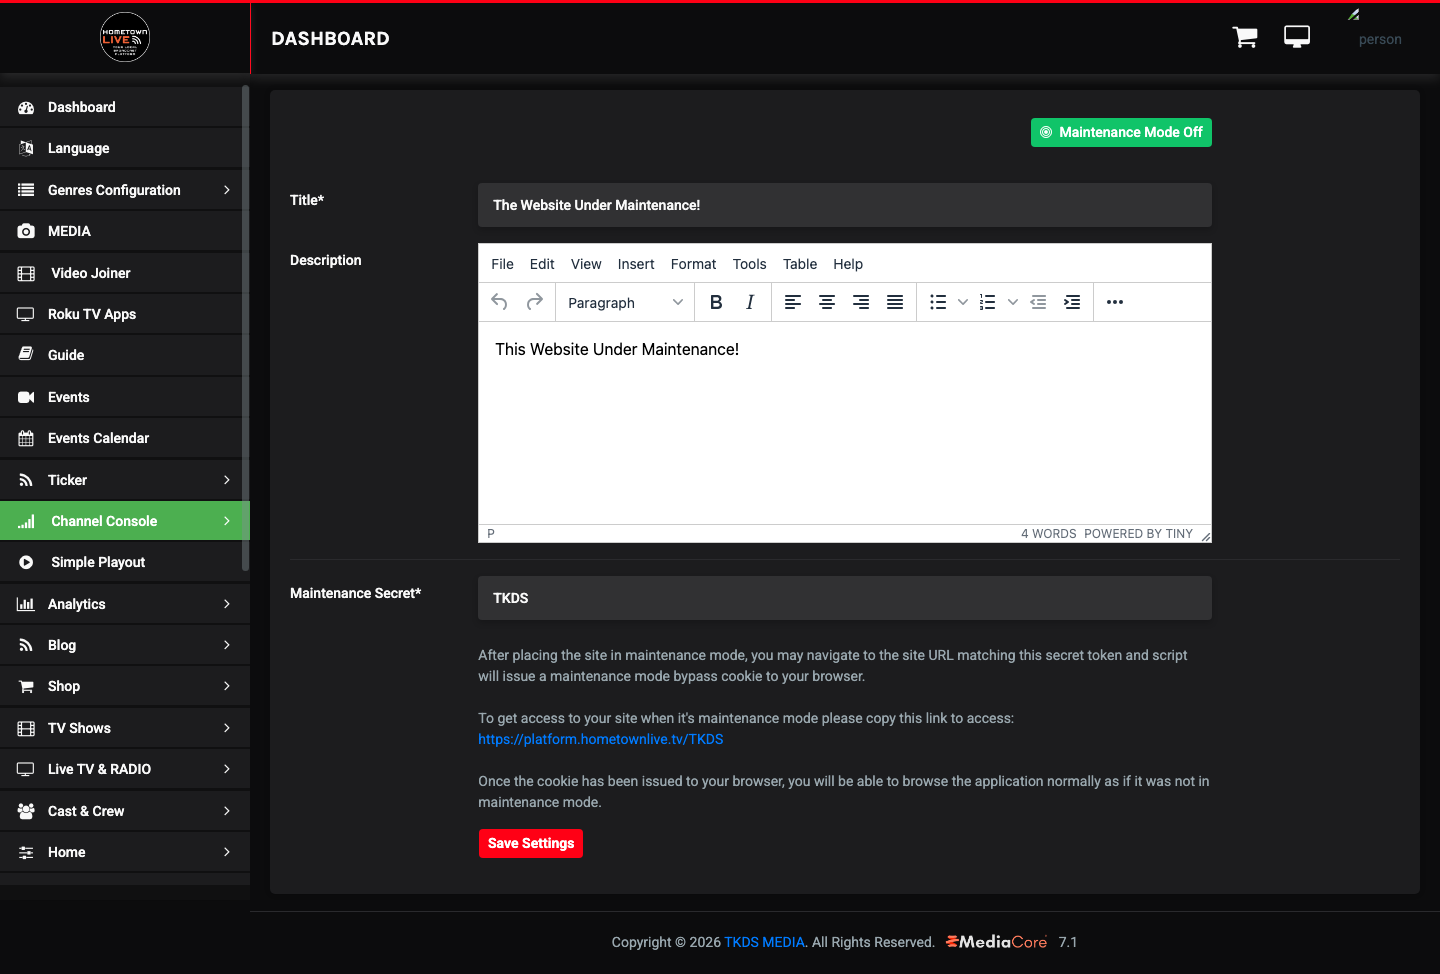Open the View menu in editor
Screen dimensions: 1440x974
(x=586, y=264)
